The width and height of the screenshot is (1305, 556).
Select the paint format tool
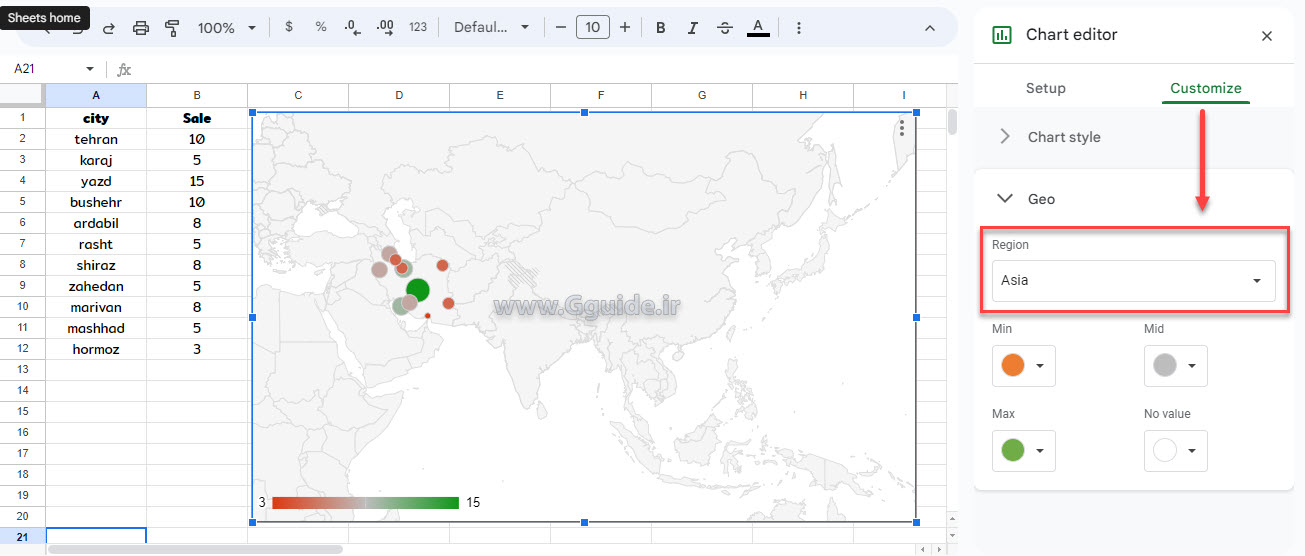(x=172, y=28)
